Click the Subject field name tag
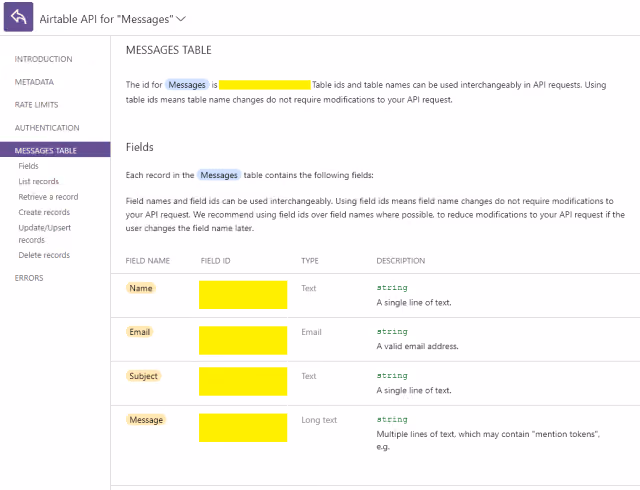 point(143,376)
